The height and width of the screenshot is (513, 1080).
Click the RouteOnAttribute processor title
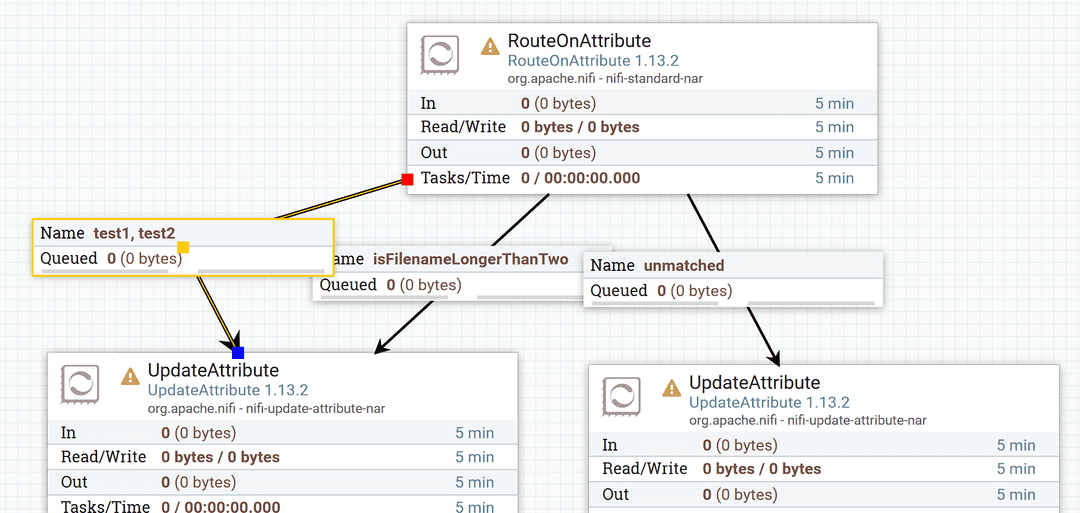click(x=579, y=41)
